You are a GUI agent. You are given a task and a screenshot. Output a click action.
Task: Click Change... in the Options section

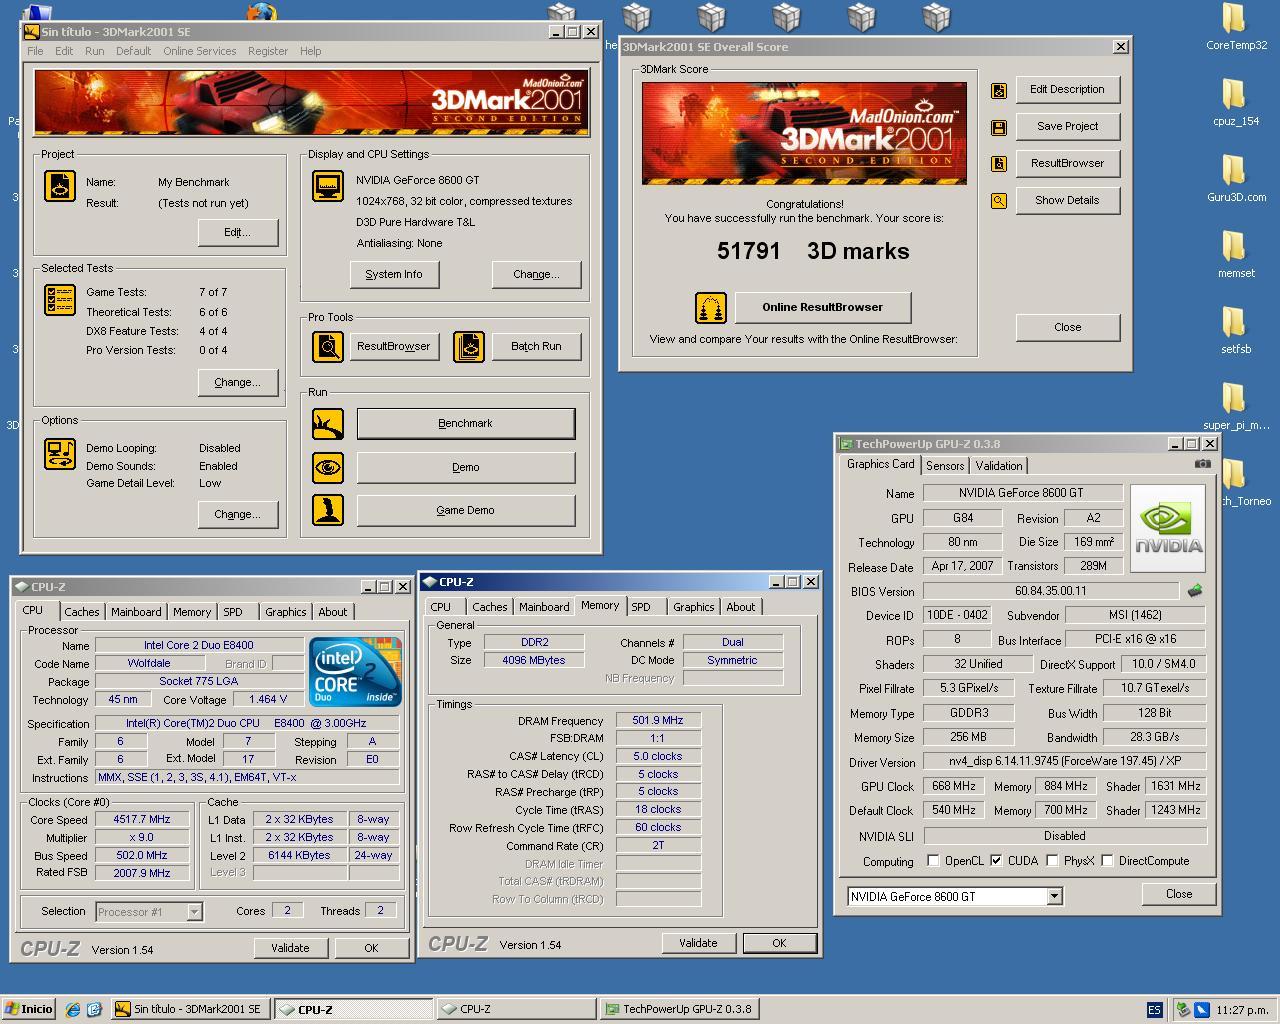[x=237, y=514]
